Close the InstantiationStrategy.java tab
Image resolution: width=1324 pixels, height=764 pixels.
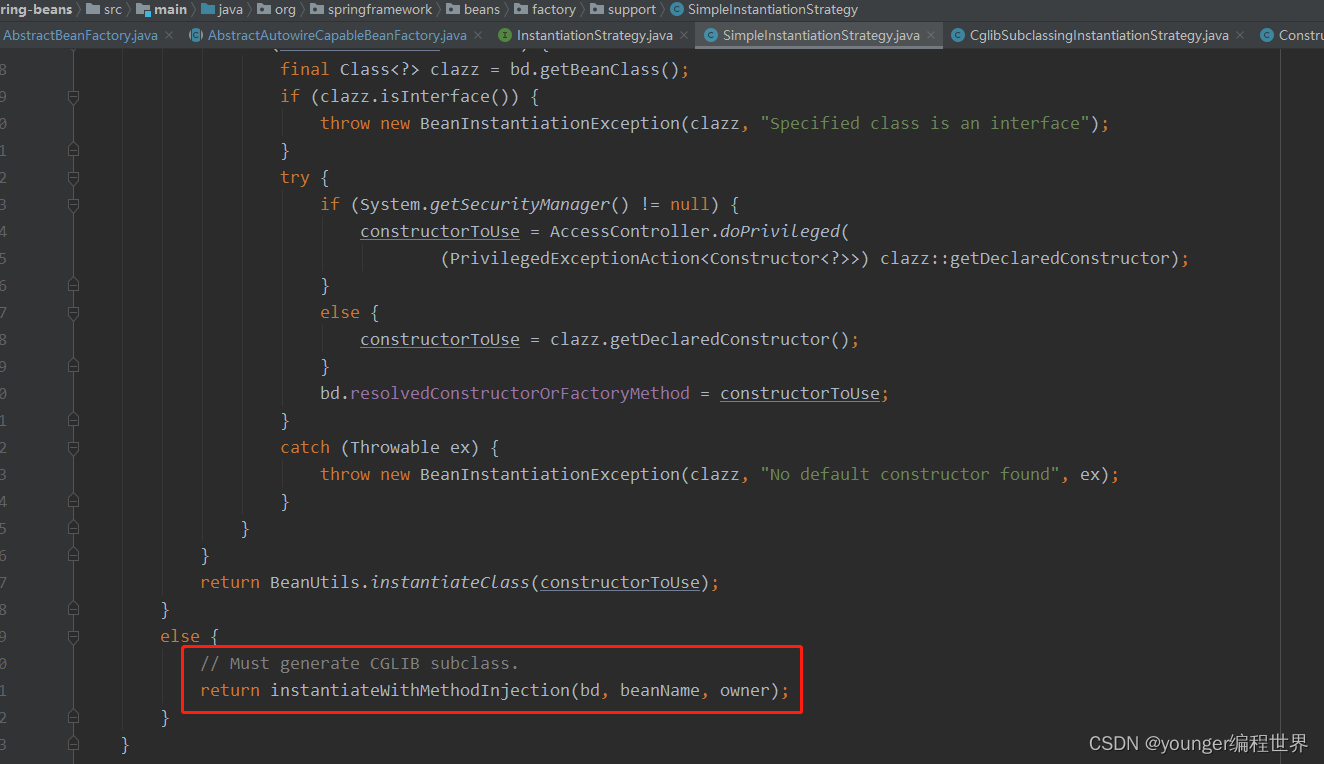click(x=683, y=35)
